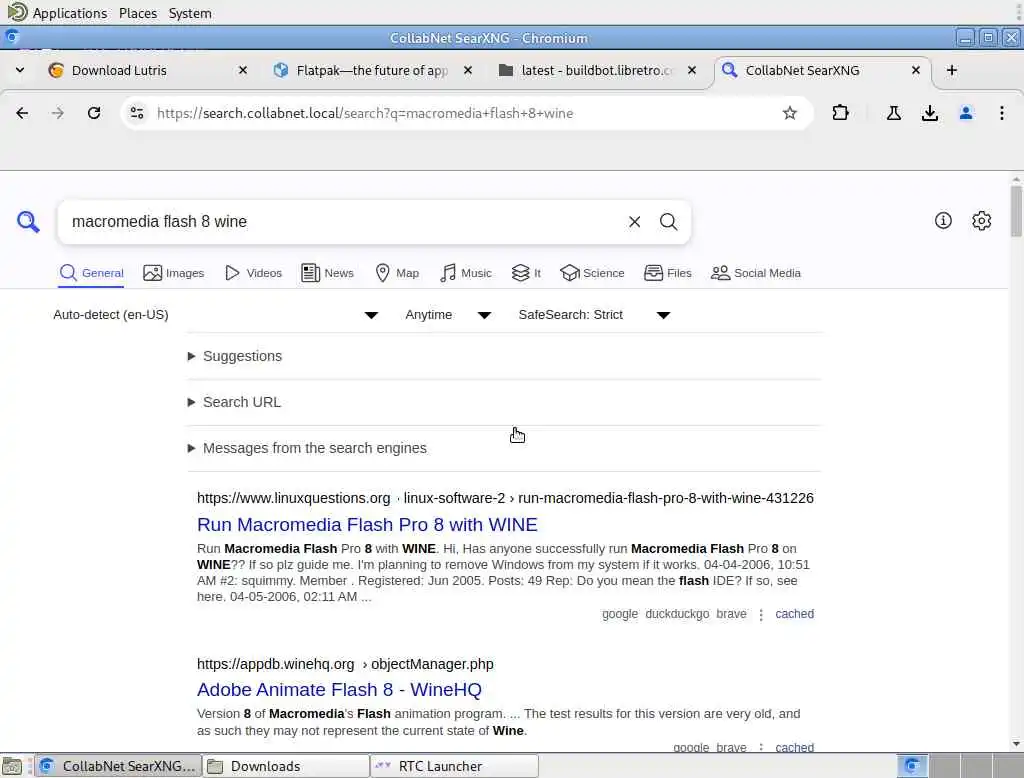Open more options dots beside brave, linuxquestions
Viewport: 1024px width, 778px height.
point(761,615)
